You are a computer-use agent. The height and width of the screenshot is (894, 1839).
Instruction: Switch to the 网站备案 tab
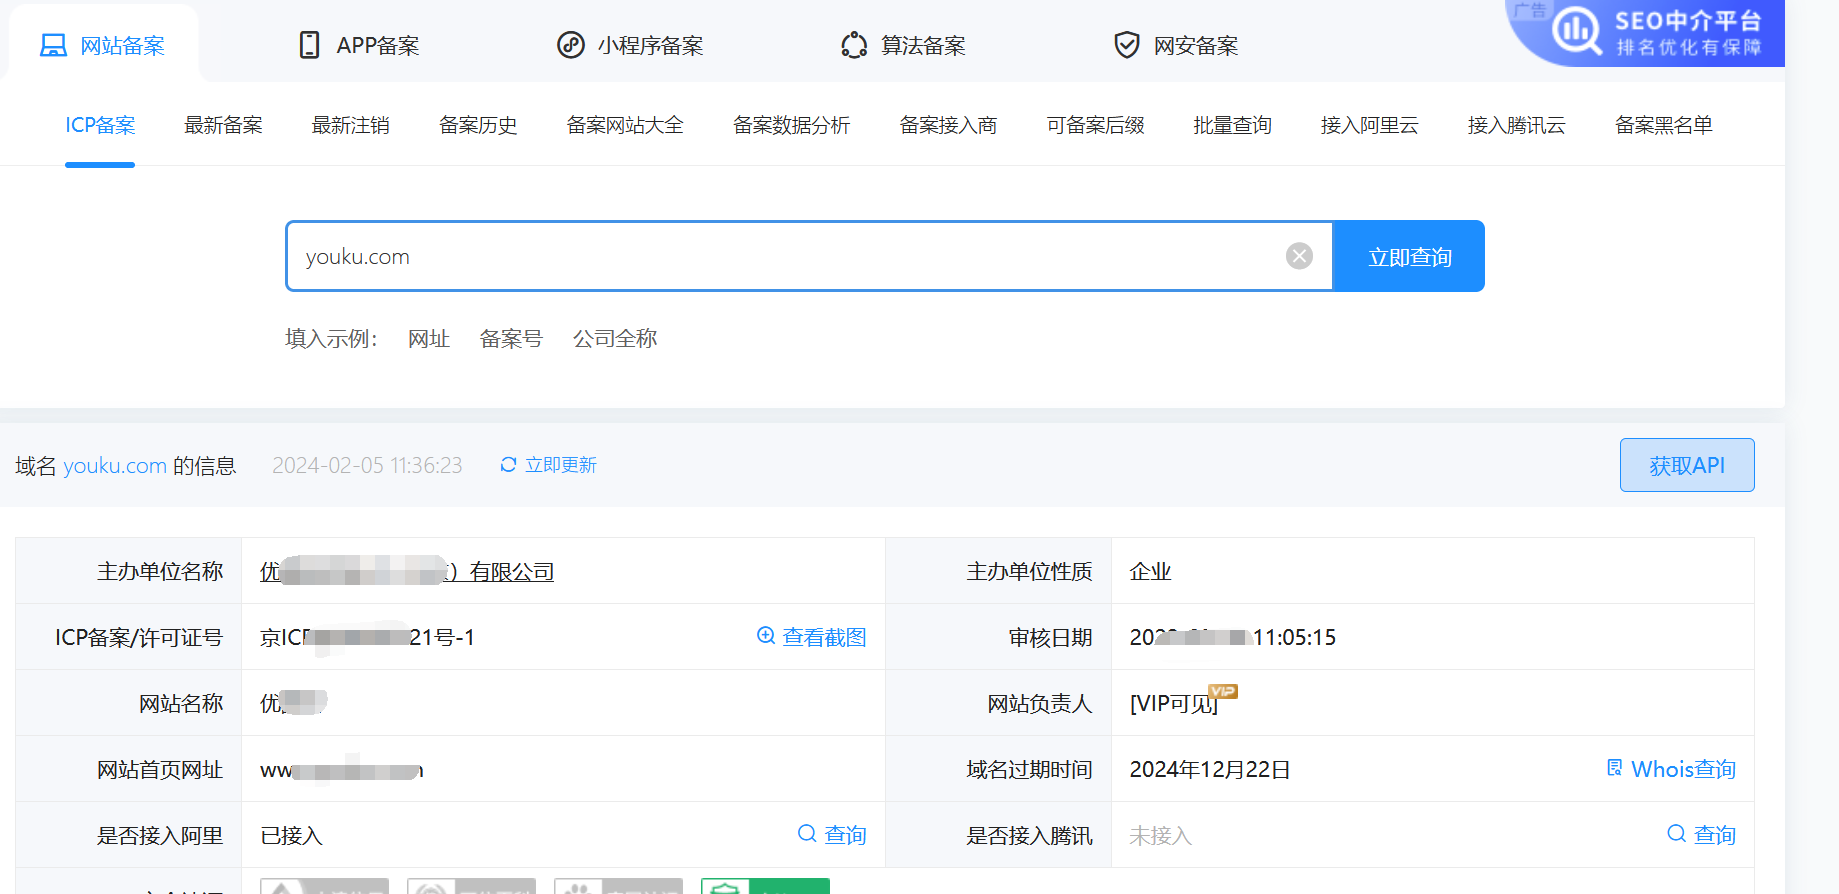tap(103, 45)
